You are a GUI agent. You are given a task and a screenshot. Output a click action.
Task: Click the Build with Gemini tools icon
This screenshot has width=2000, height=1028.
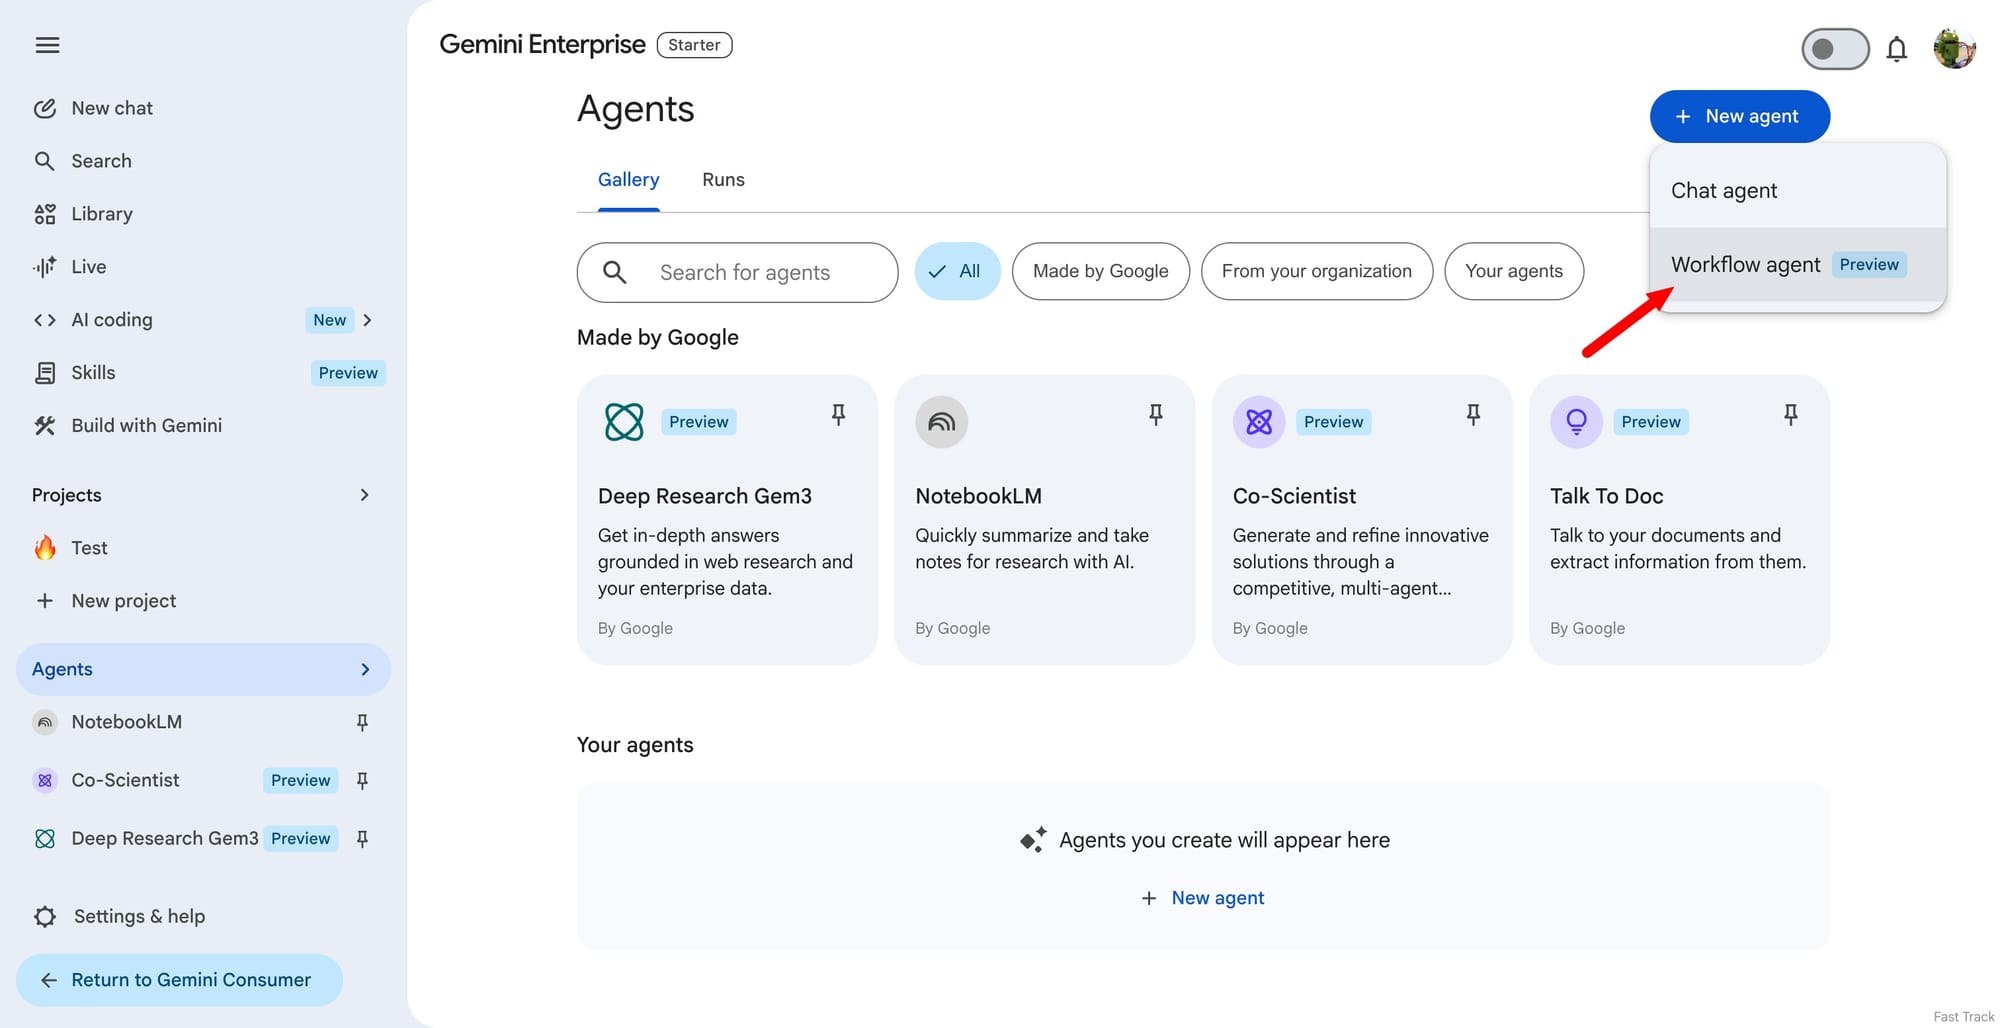[45, 426]
